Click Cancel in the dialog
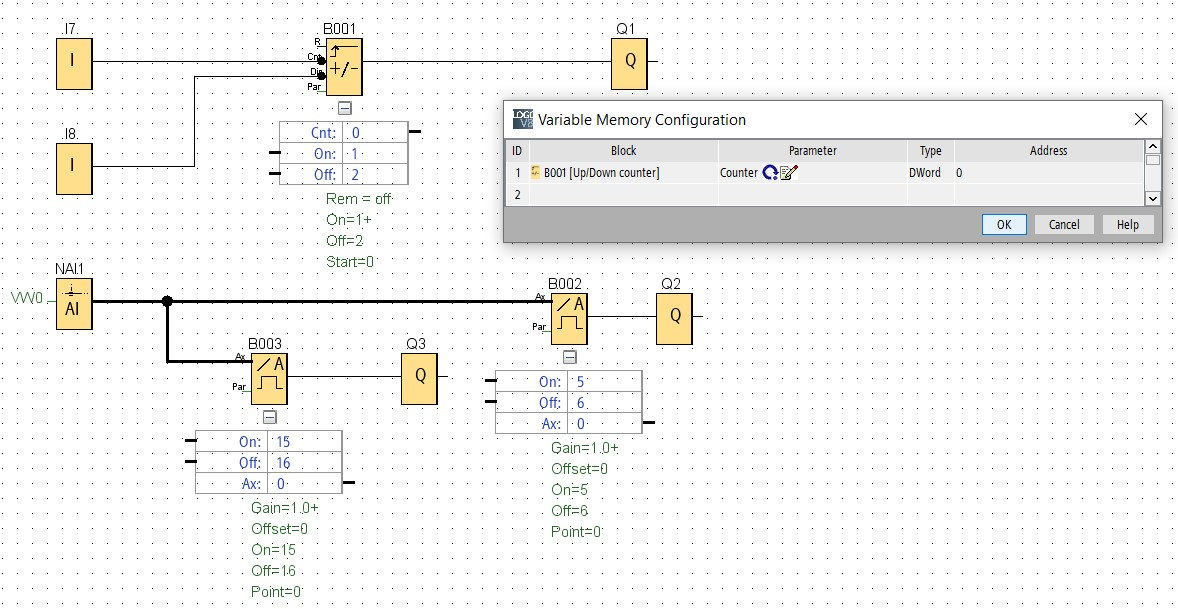1178x609 pixels. coord(1064,224)
